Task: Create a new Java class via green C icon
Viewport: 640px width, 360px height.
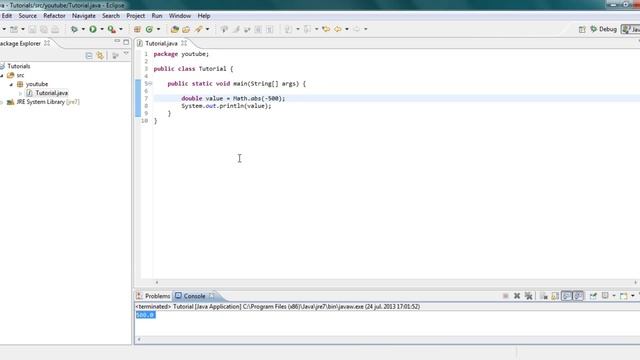Action: click(x=149, y=29)
